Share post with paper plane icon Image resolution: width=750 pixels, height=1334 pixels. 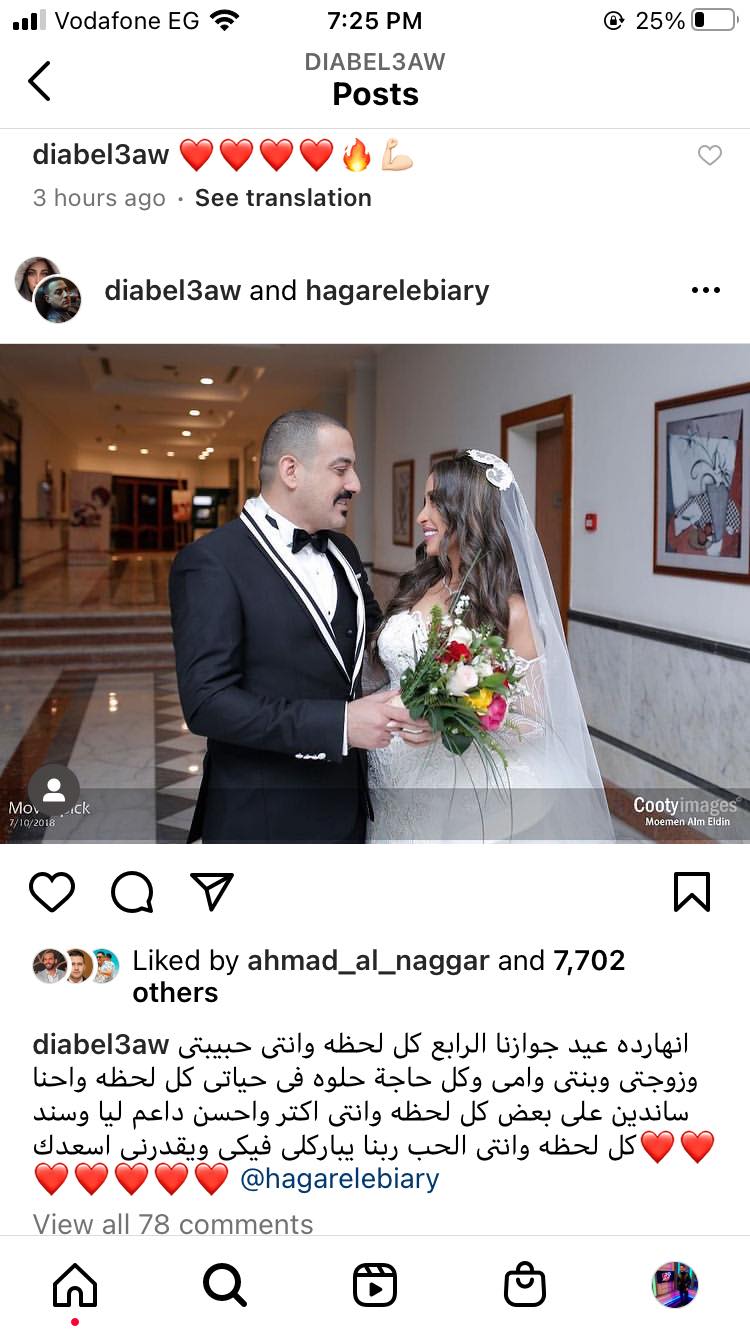tap(212, 891)
